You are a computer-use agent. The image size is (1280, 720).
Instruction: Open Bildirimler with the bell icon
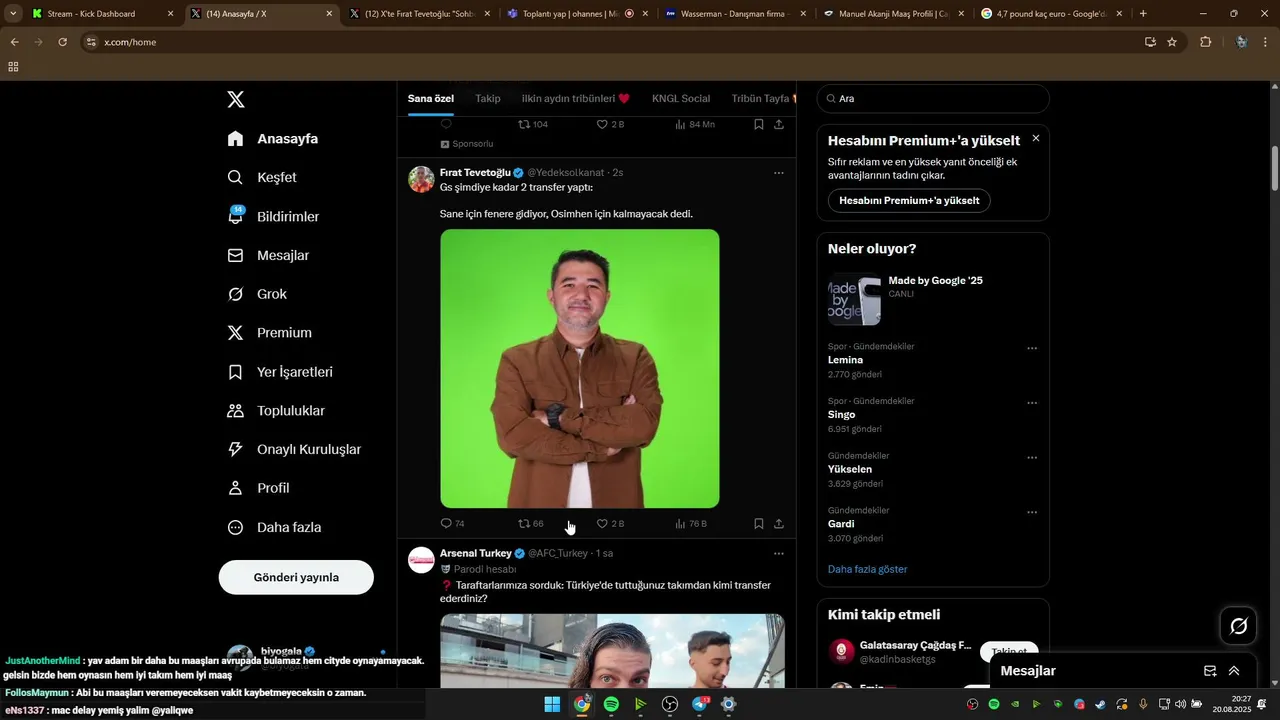tap(273, 216)
